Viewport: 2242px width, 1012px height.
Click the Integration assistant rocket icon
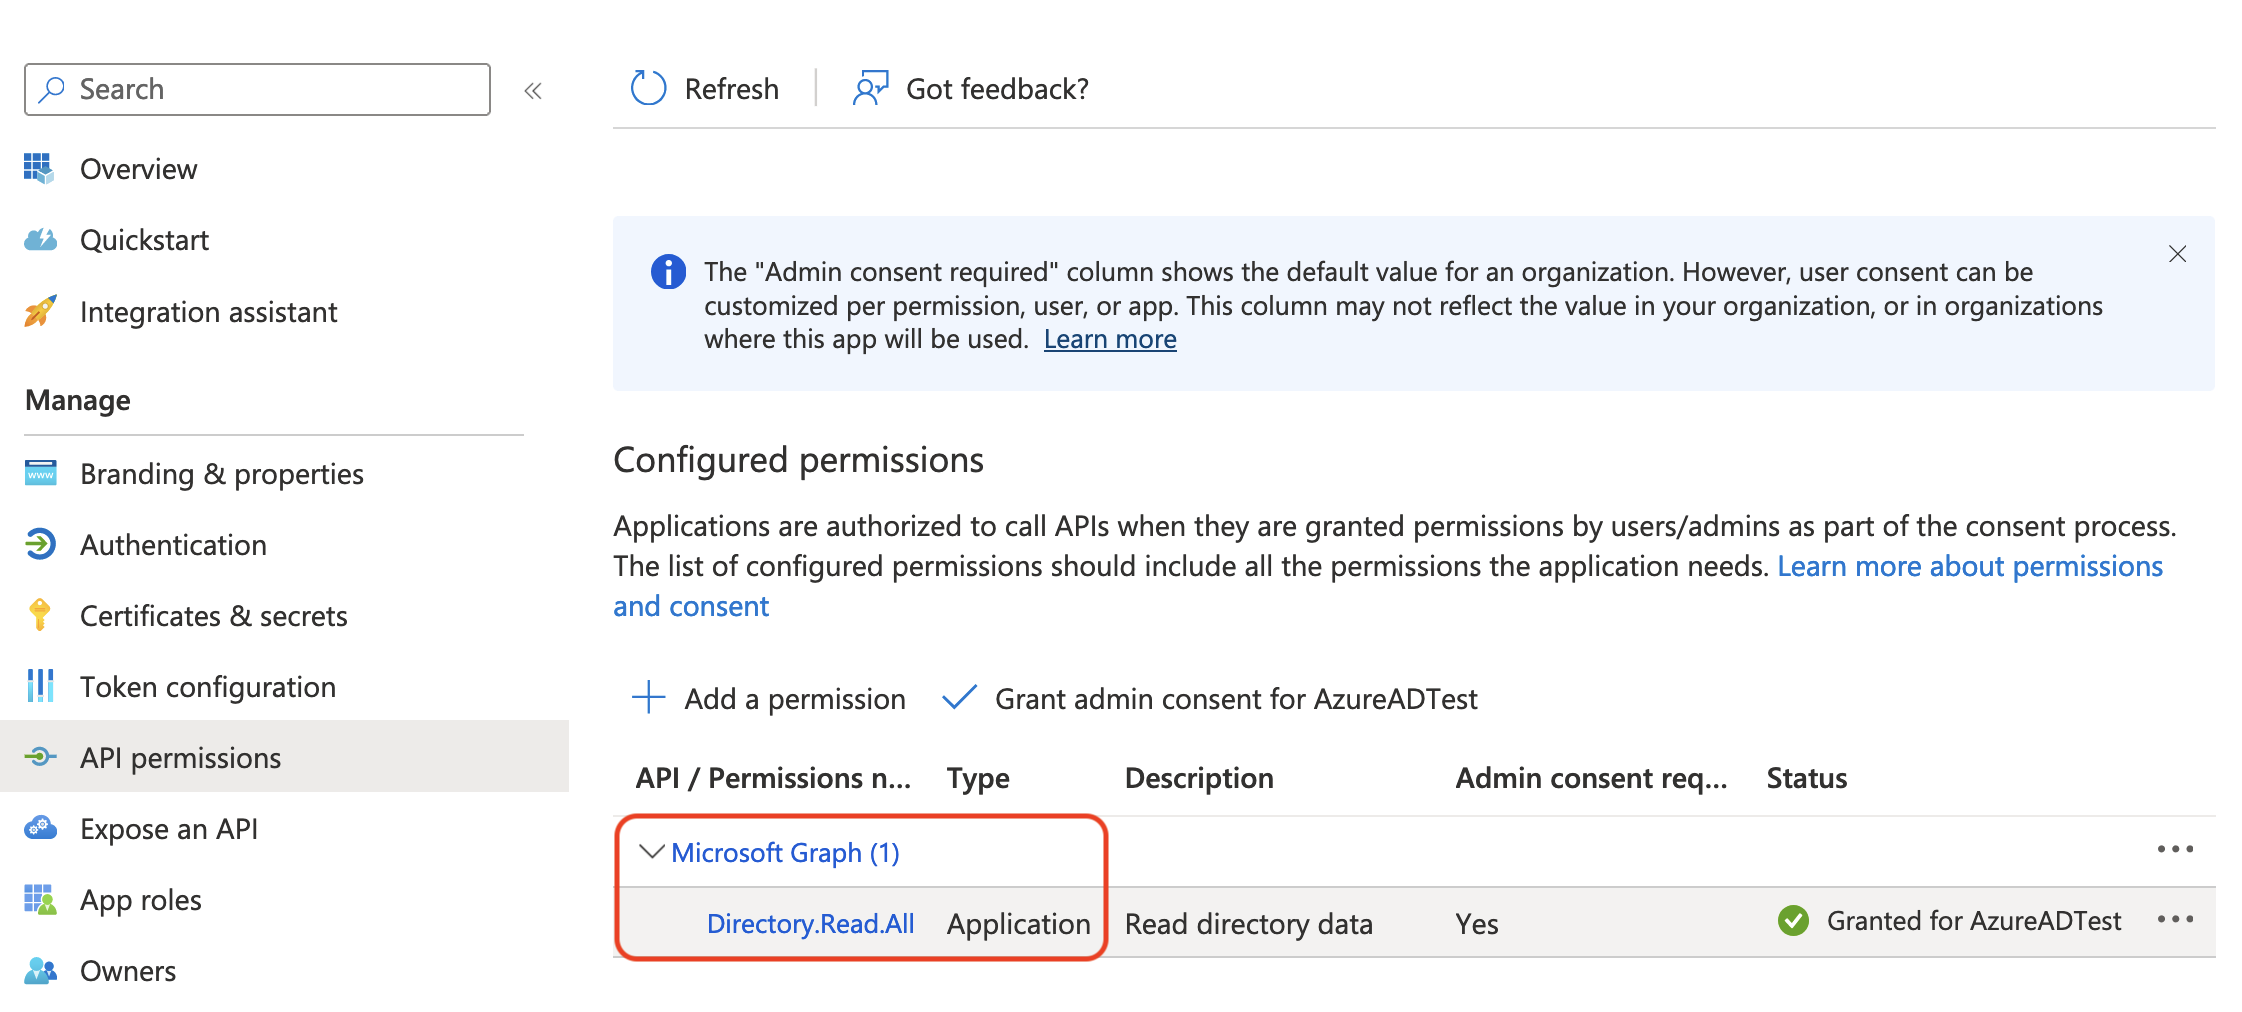tap(40, 312)
